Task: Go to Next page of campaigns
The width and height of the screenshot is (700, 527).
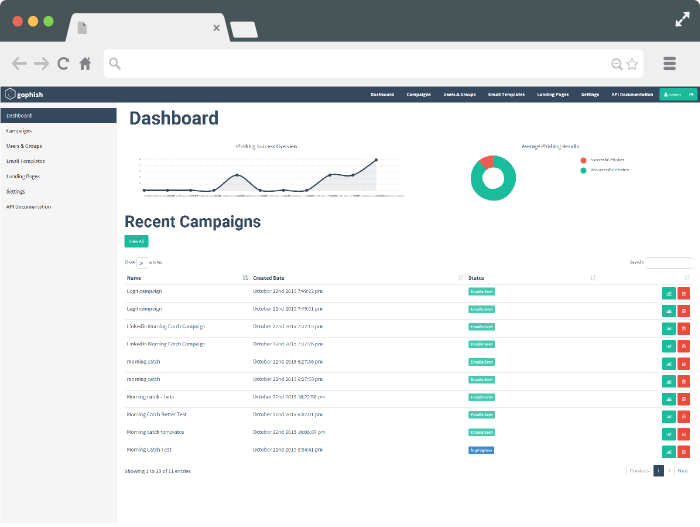Action: pos(683,470)
